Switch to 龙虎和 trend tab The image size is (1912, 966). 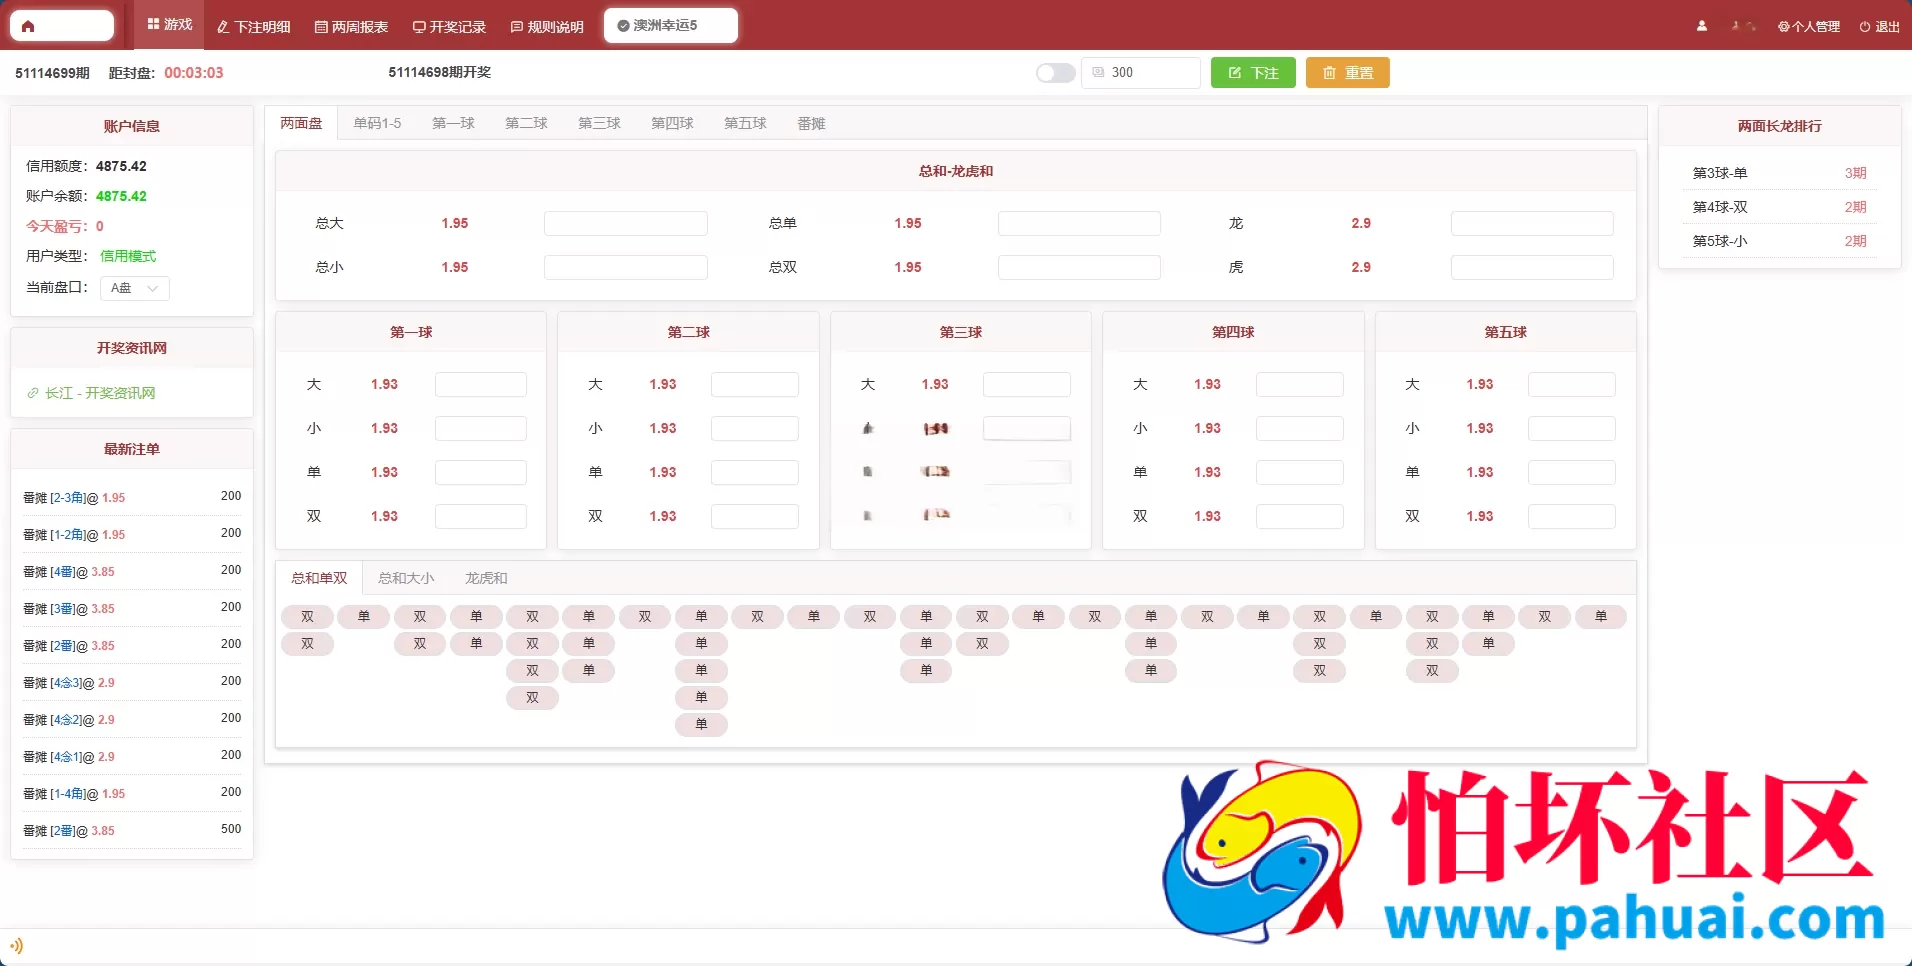[486, 578]
